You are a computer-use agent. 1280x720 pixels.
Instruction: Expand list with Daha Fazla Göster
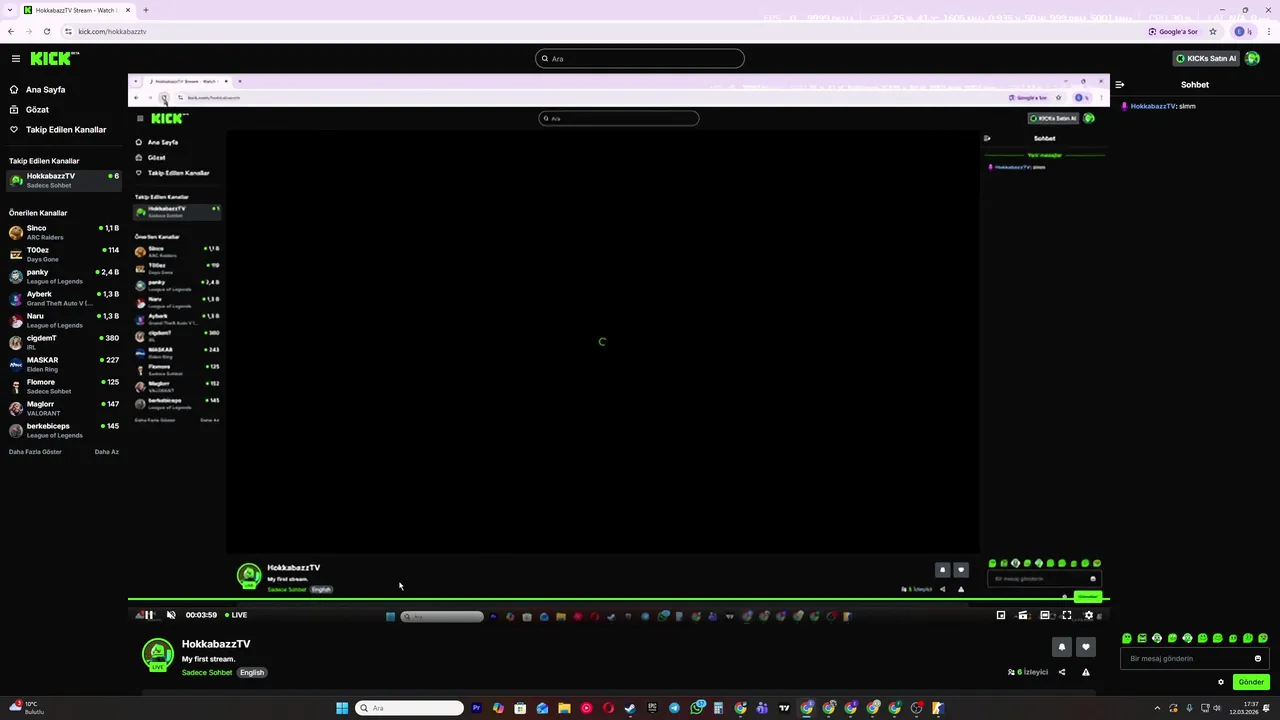pos(35,451)
